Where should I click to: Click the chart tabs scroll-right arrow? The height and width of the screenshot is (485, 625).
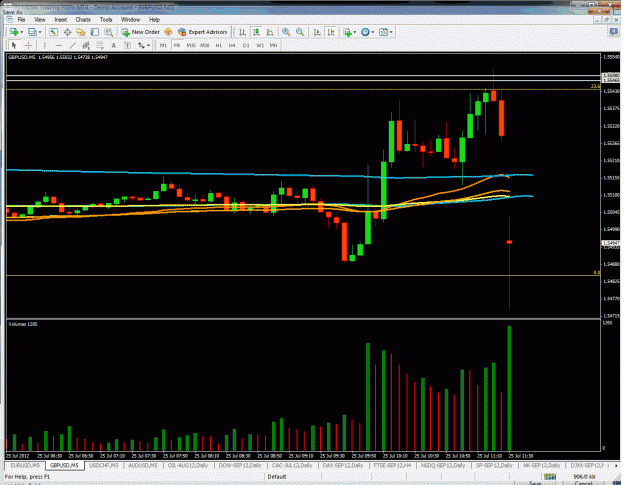click(x=617, y=465)
